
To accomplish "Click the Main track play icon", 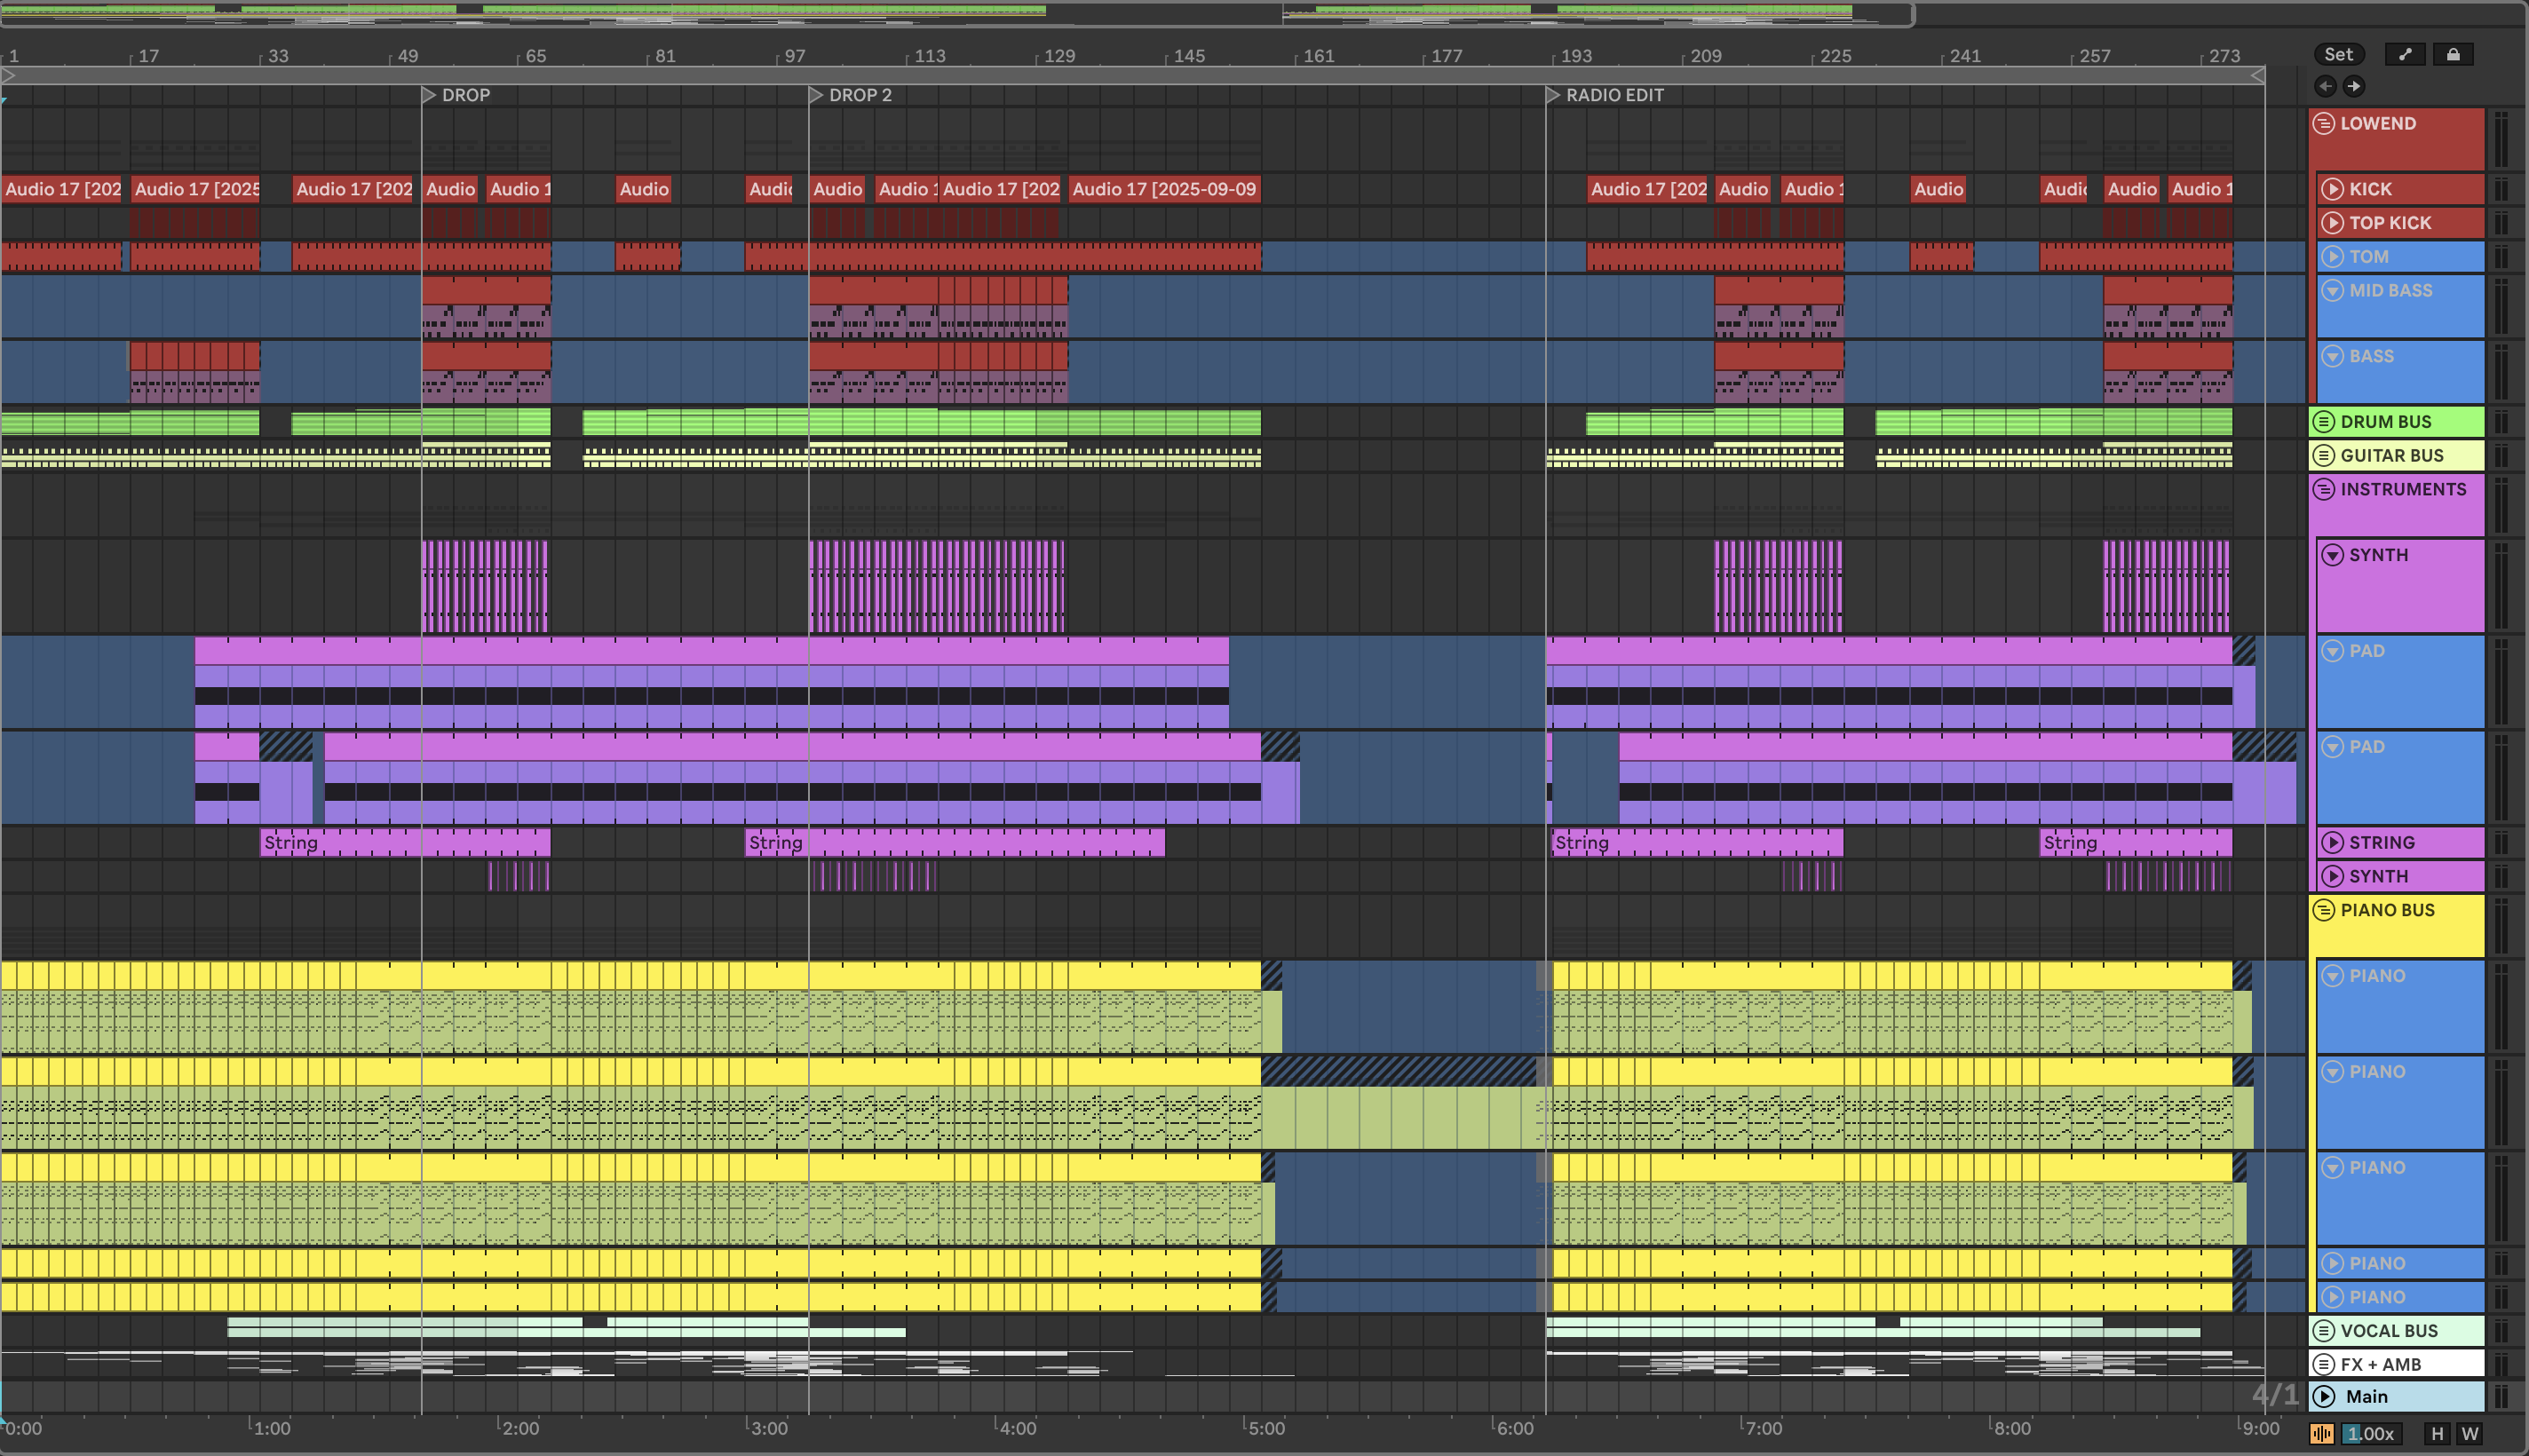I will point(2325,1396).
